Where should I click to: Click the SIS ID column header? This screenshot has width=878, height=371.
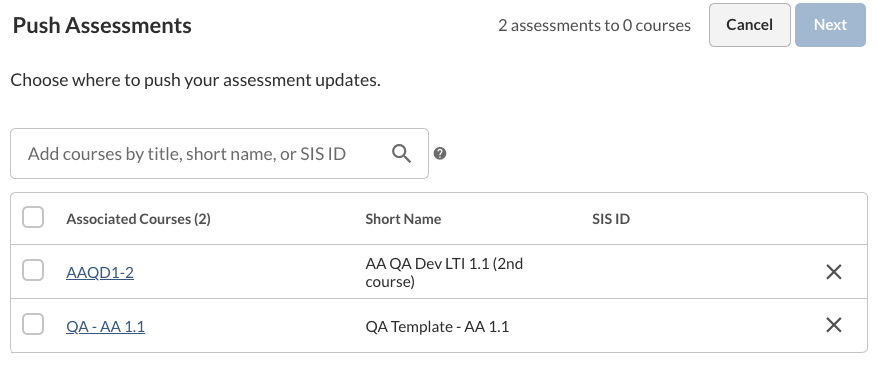coord(611,219)
